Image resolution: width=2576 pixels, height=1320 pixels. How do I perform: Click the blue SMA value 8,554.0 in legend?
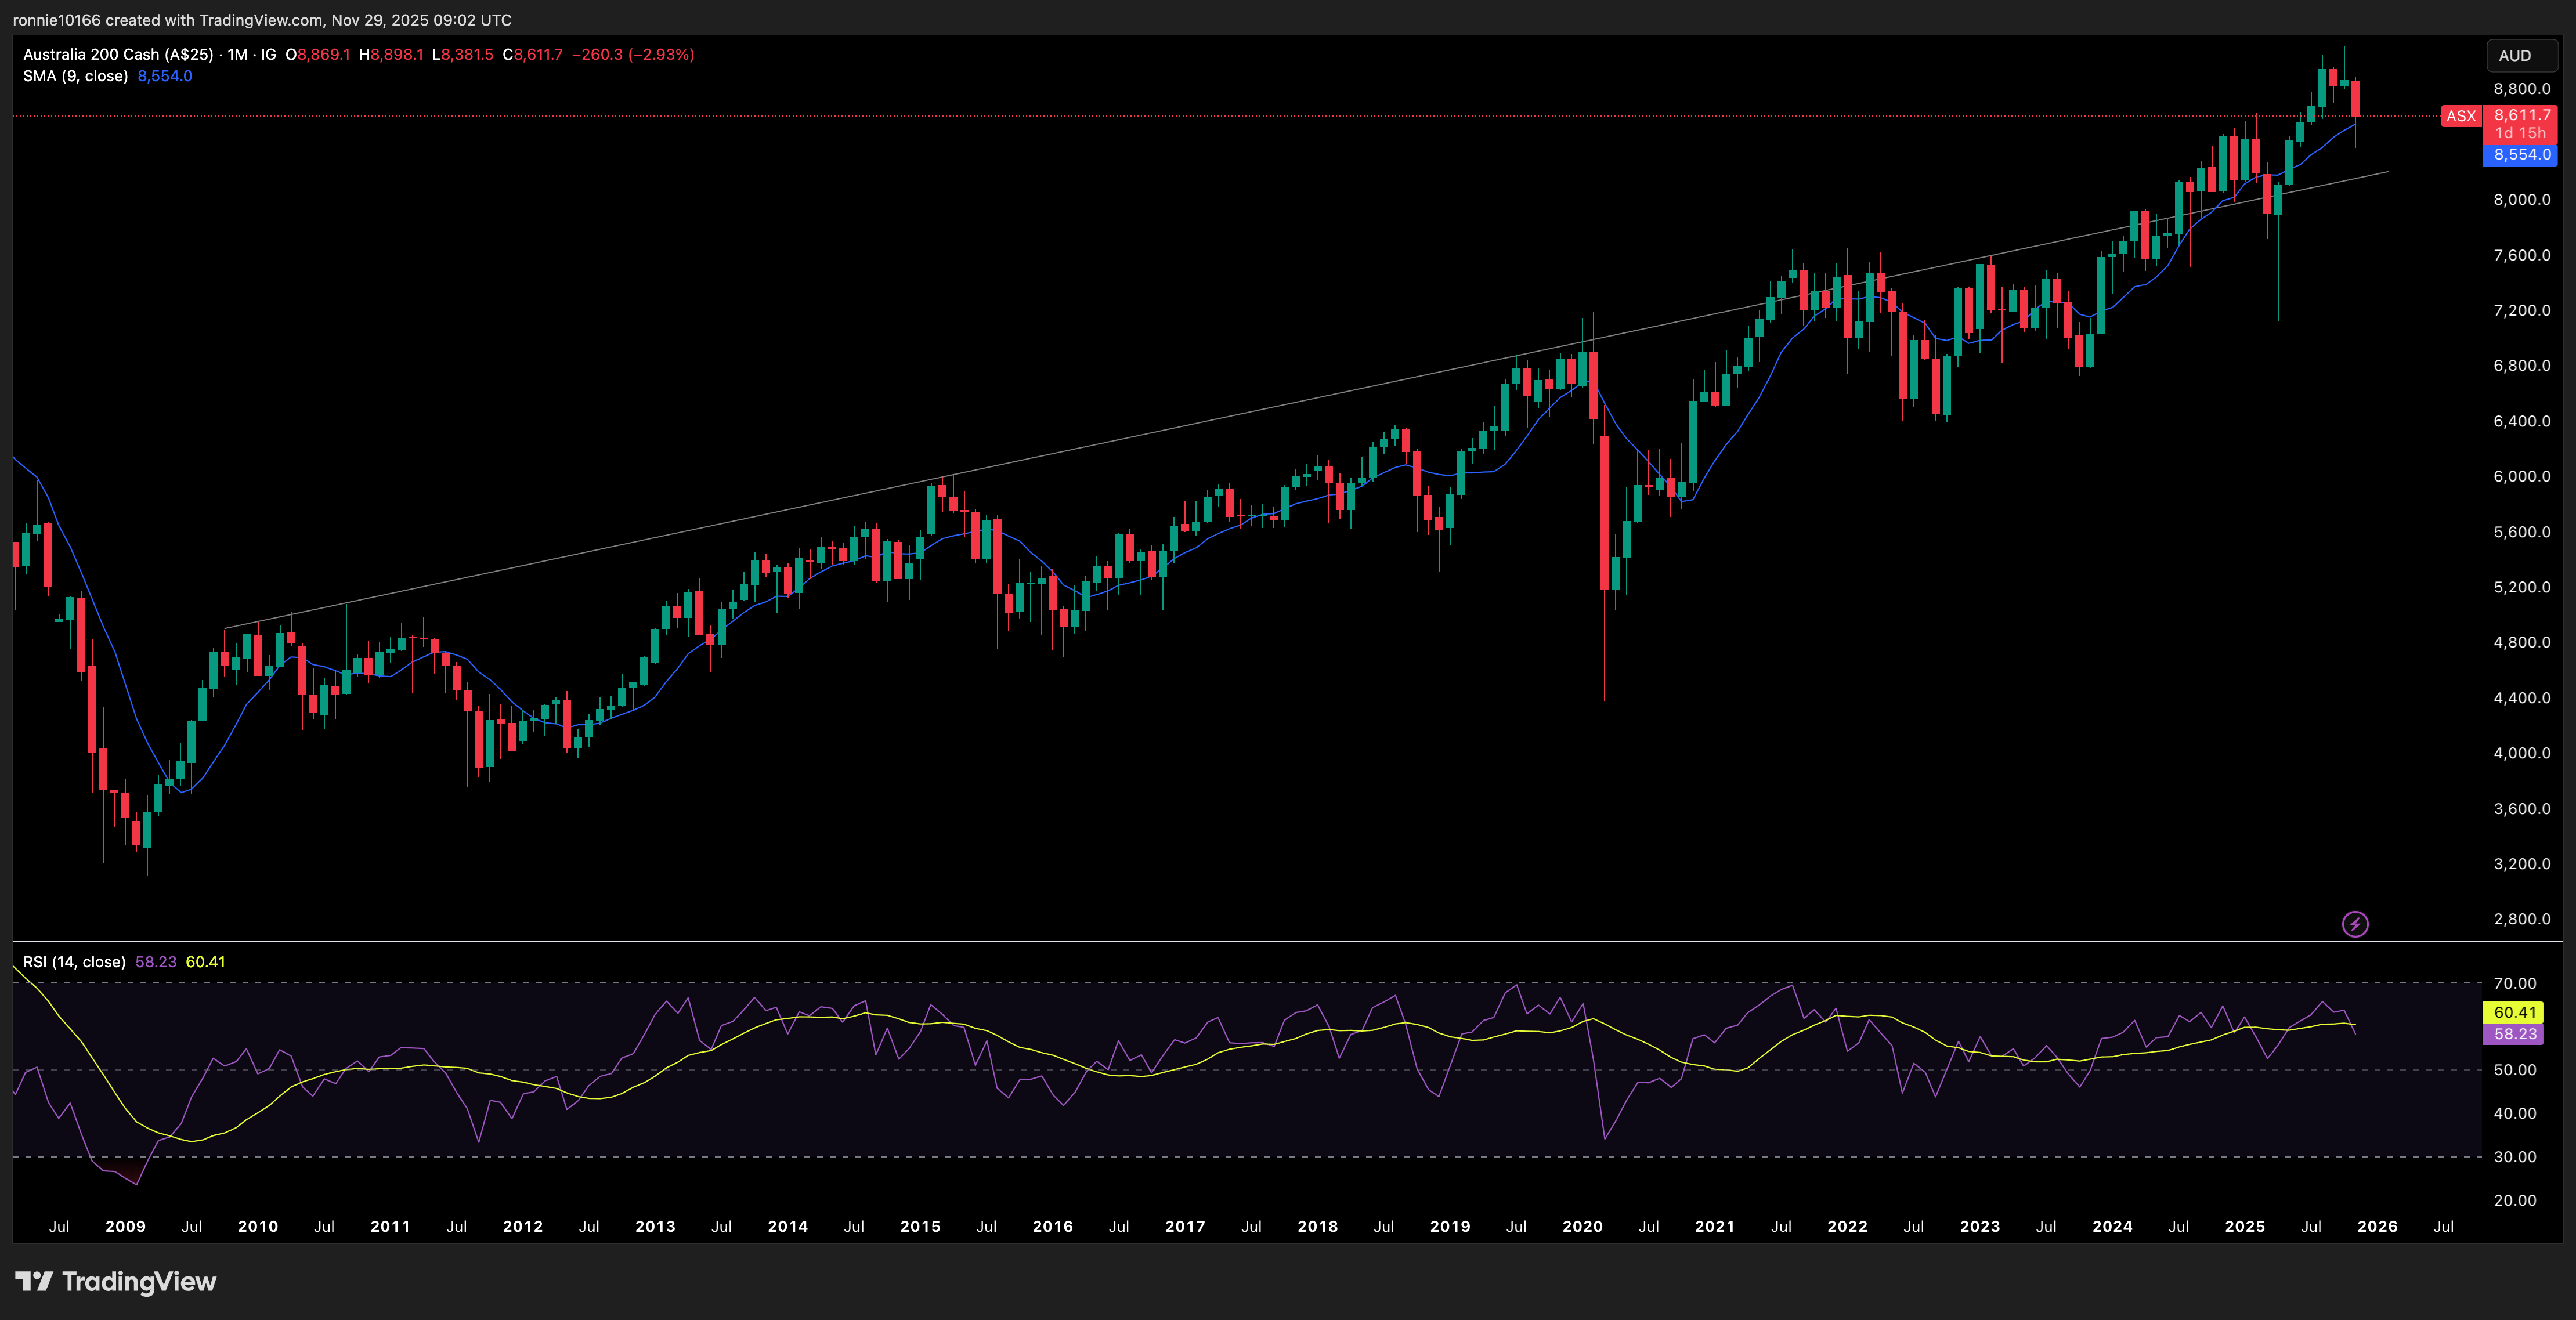pyautogui.click(x=165, y=76)
